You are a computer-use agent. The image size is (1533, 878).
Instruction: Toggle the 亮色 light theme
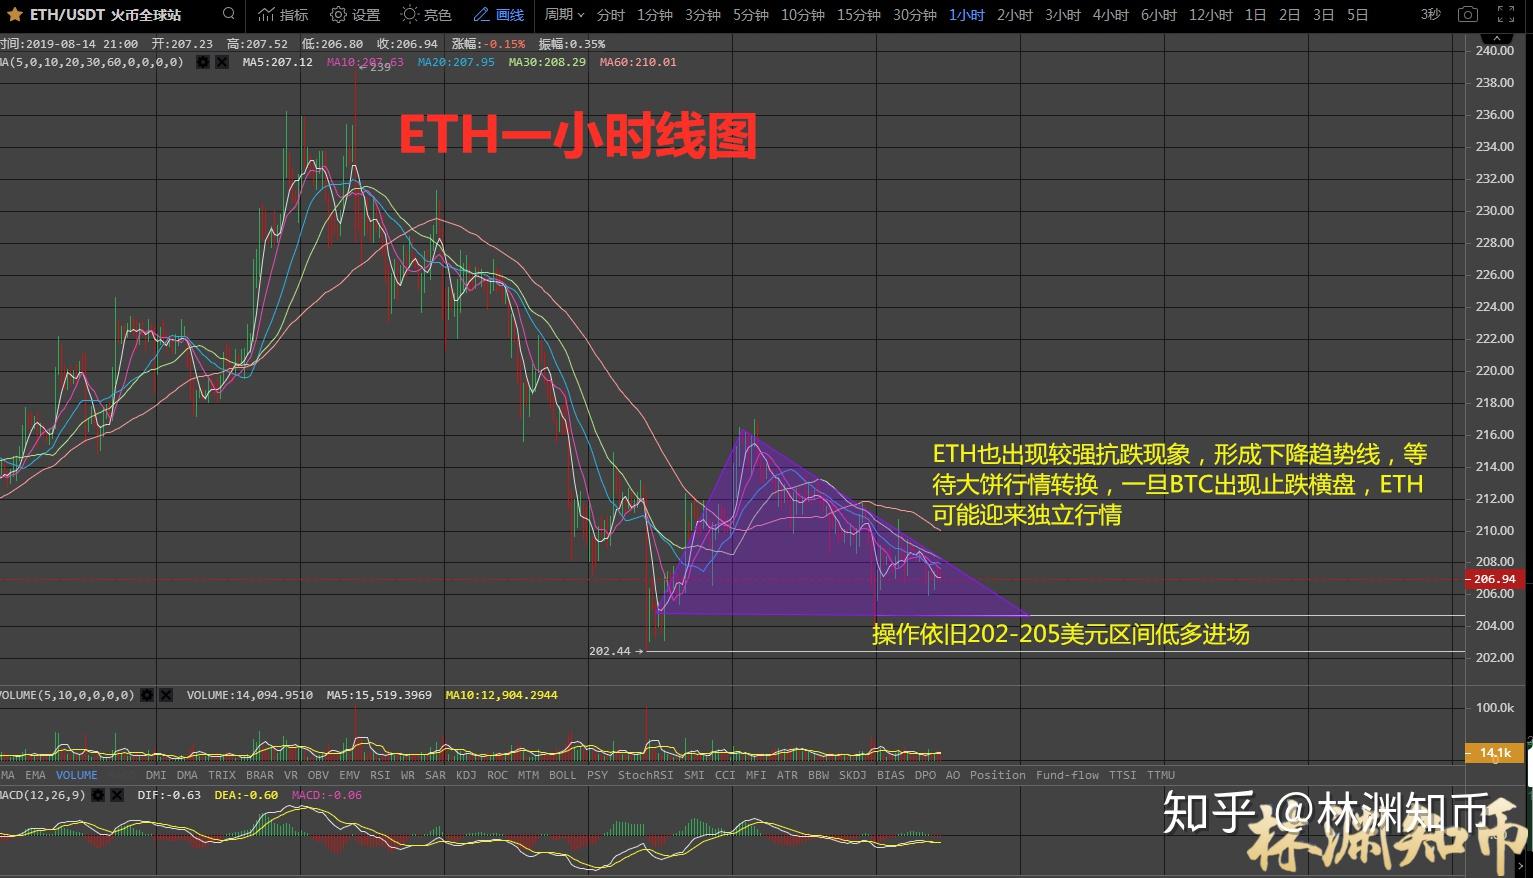tap(426, 15)
